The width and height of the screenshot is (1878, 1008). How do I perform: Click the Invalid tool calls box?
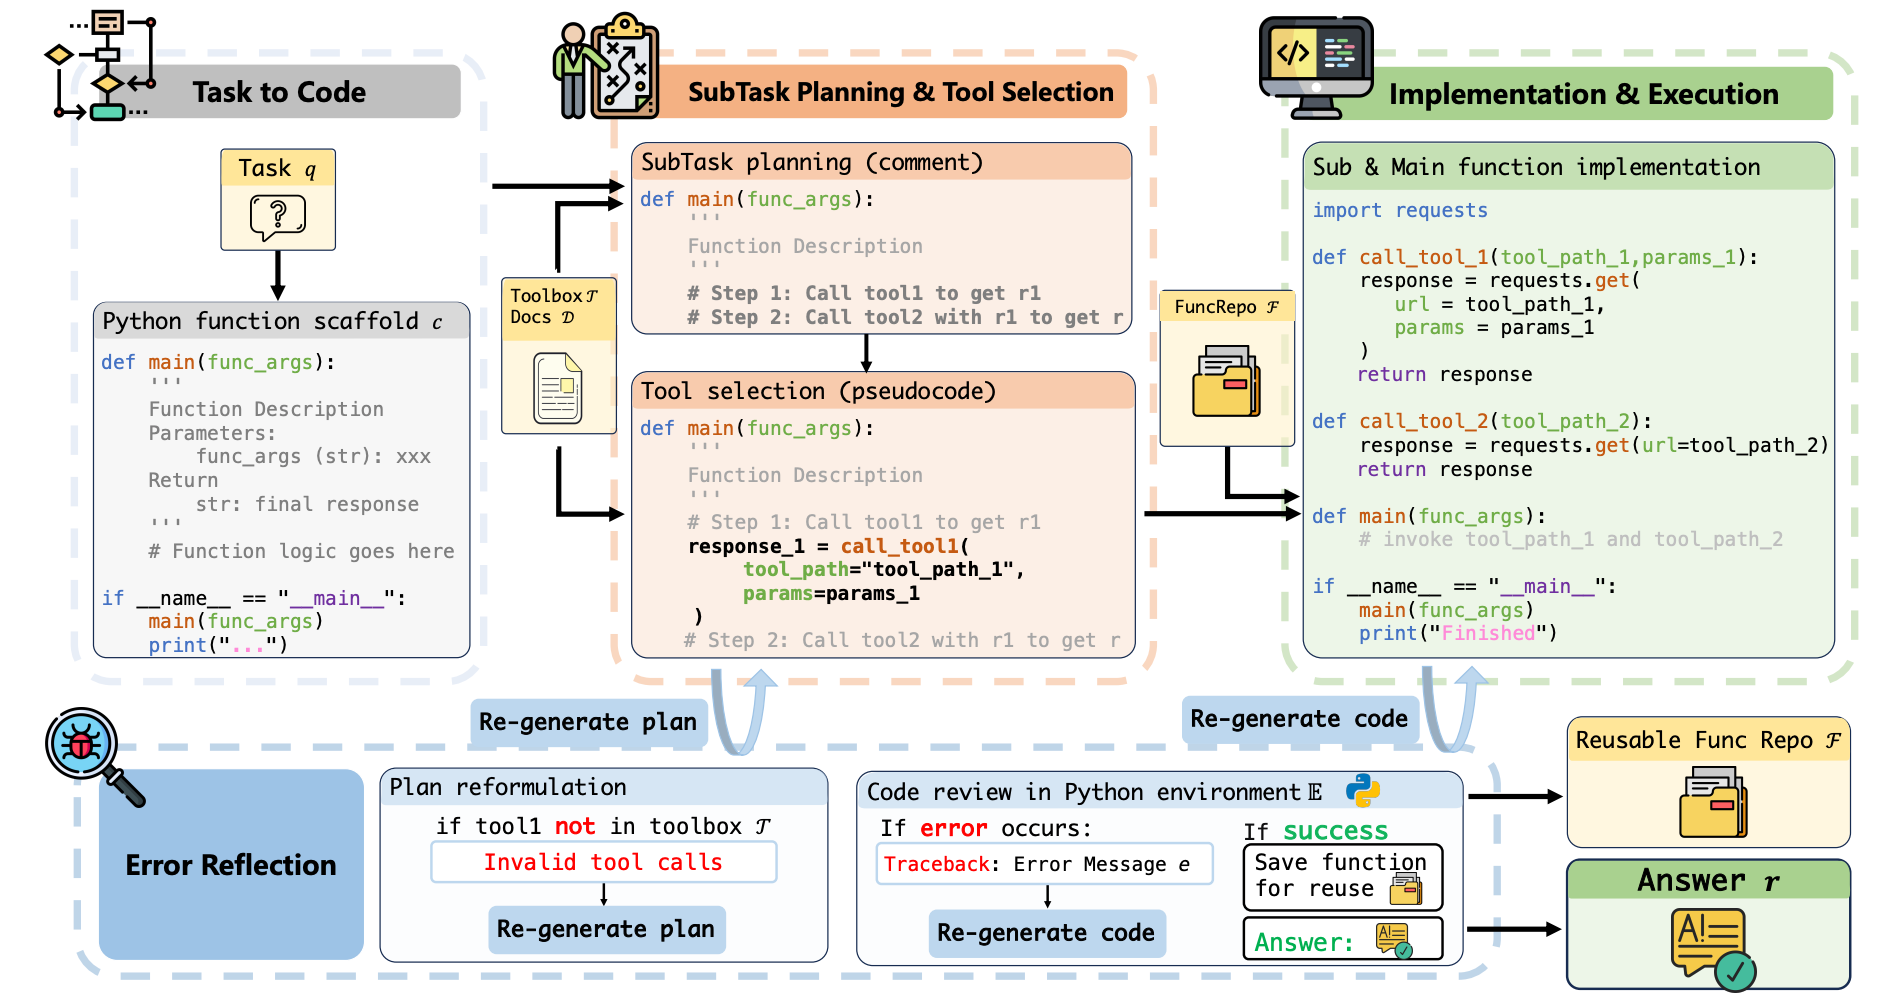pos(603,862)
